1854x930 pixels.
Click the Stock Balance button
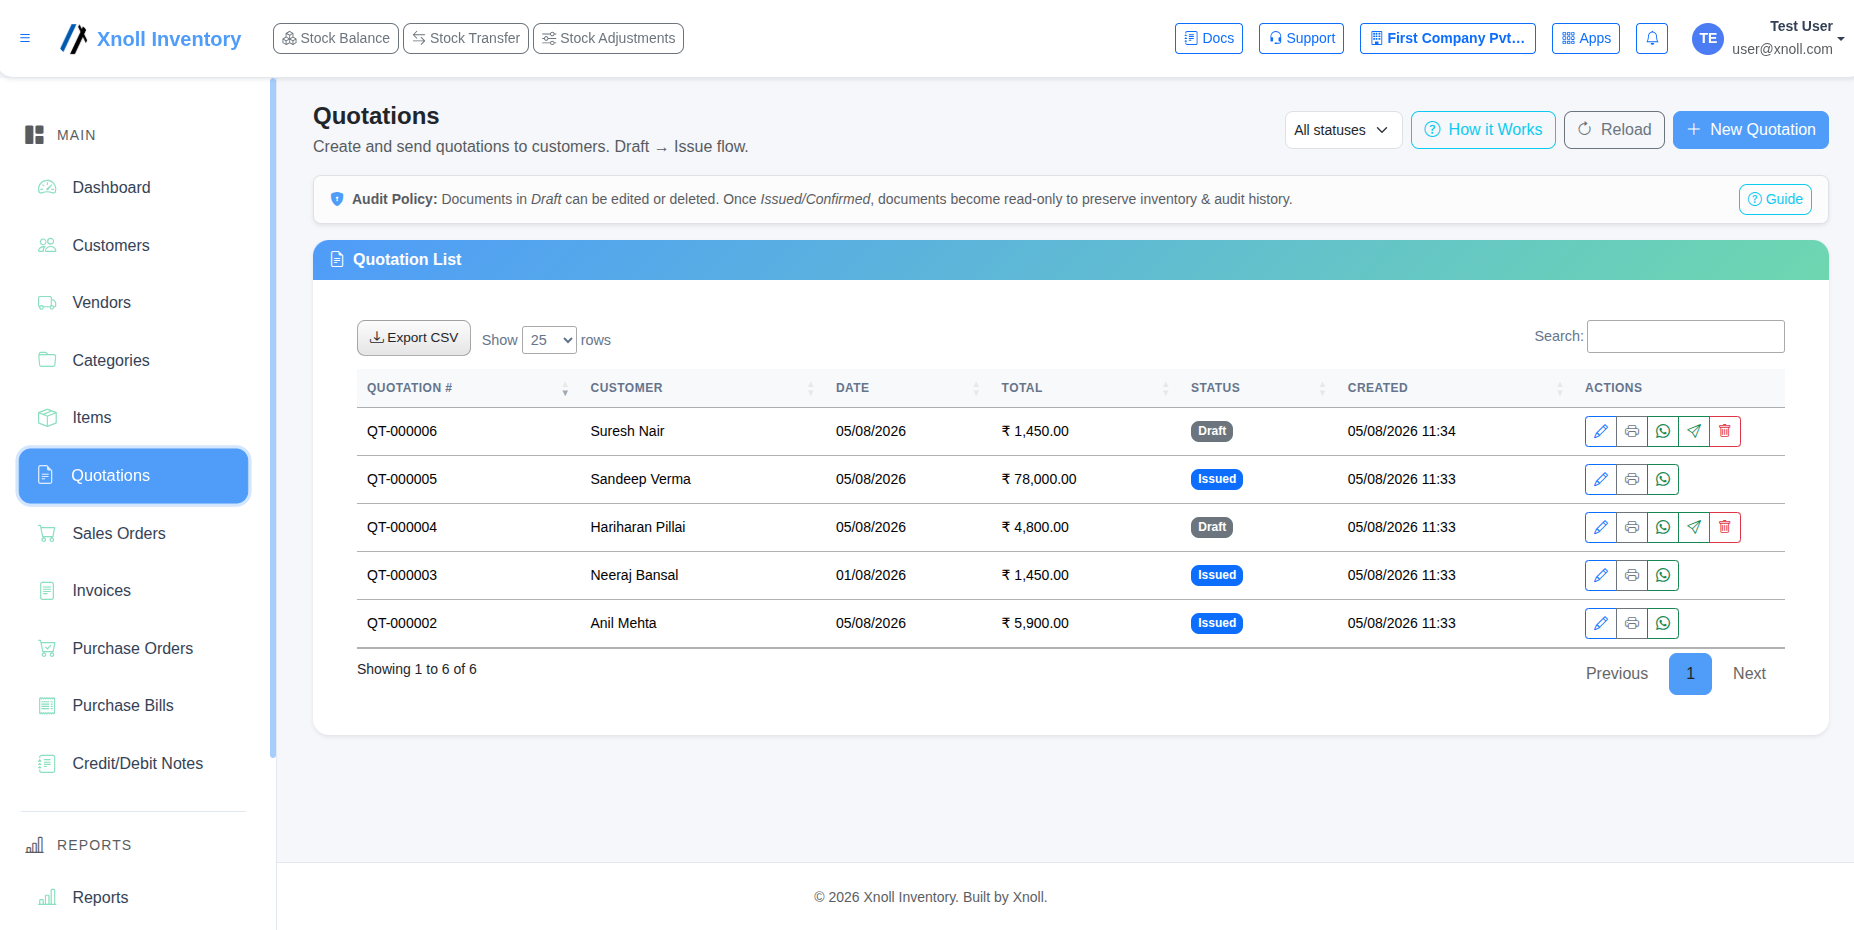click(336, 38)
